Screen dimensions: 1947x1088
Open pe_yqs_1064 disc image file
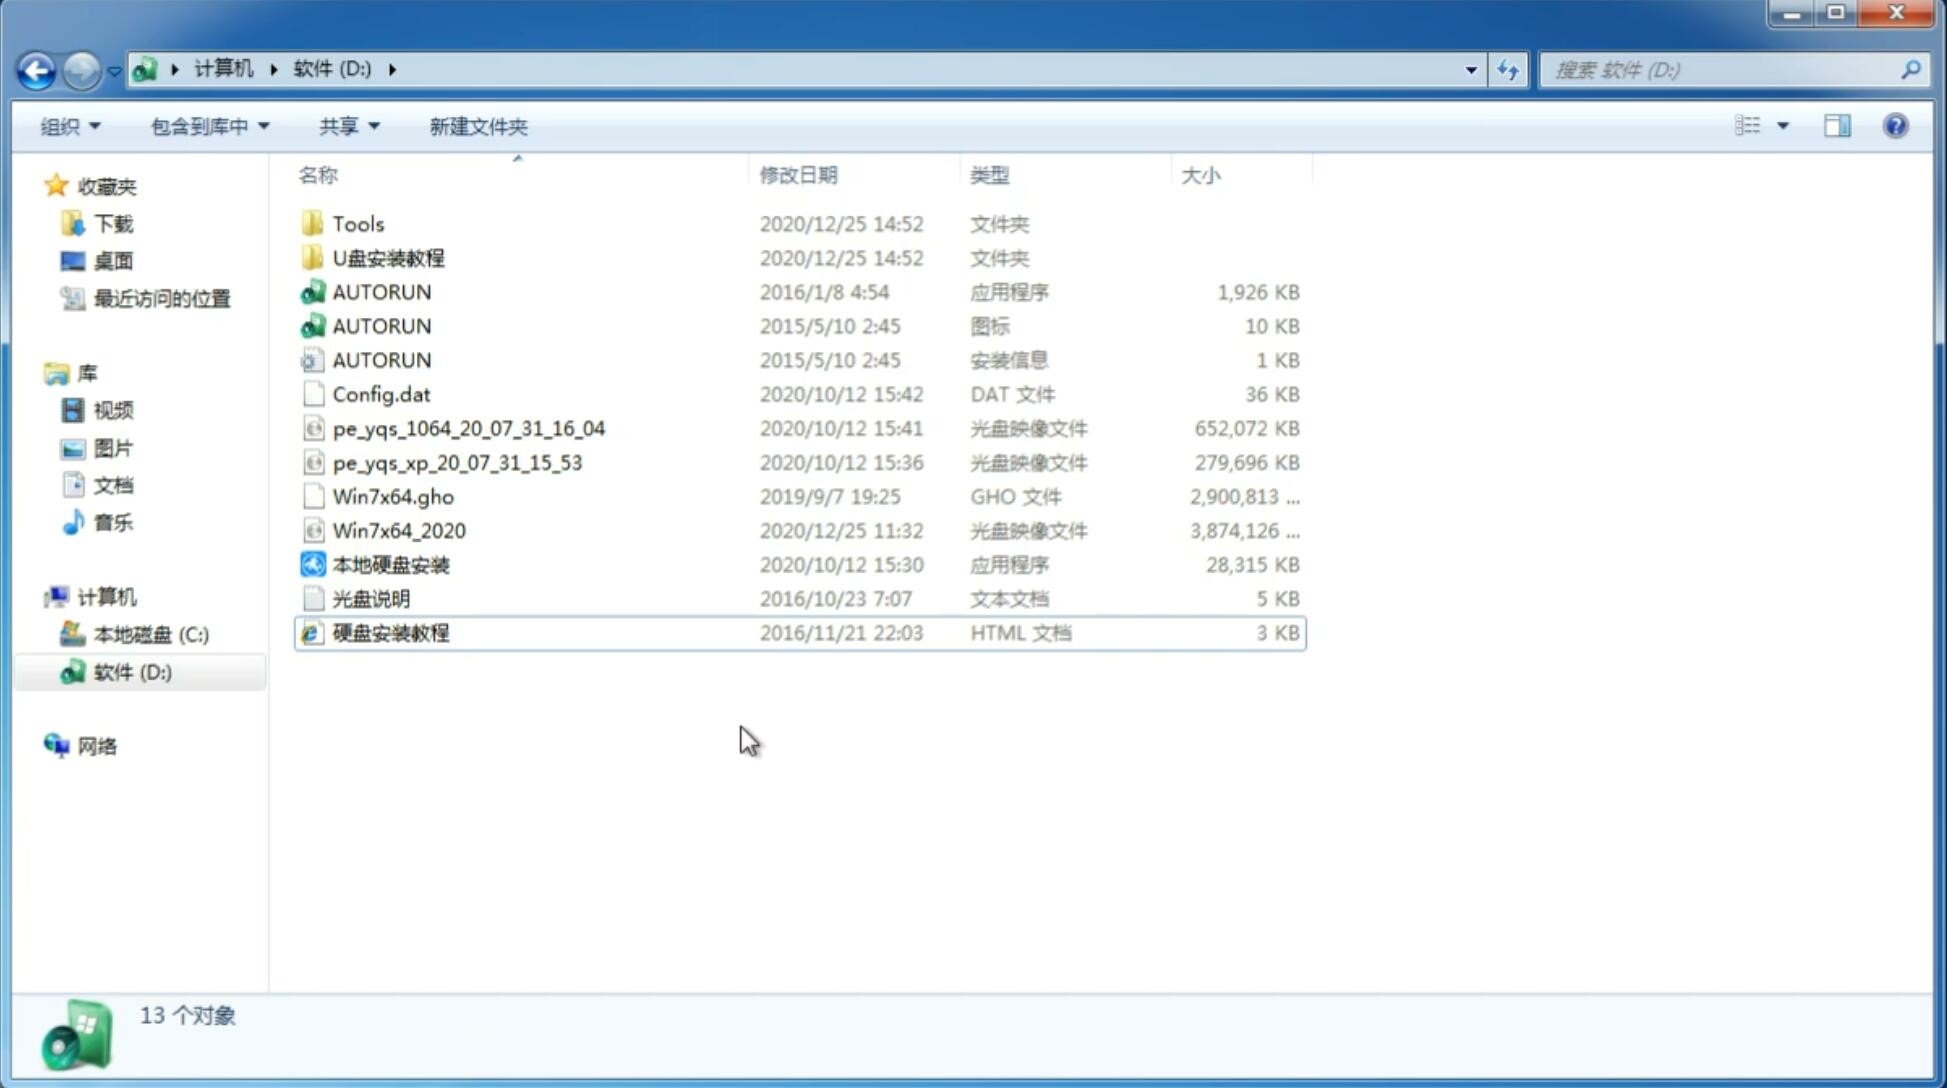point(469,428)
